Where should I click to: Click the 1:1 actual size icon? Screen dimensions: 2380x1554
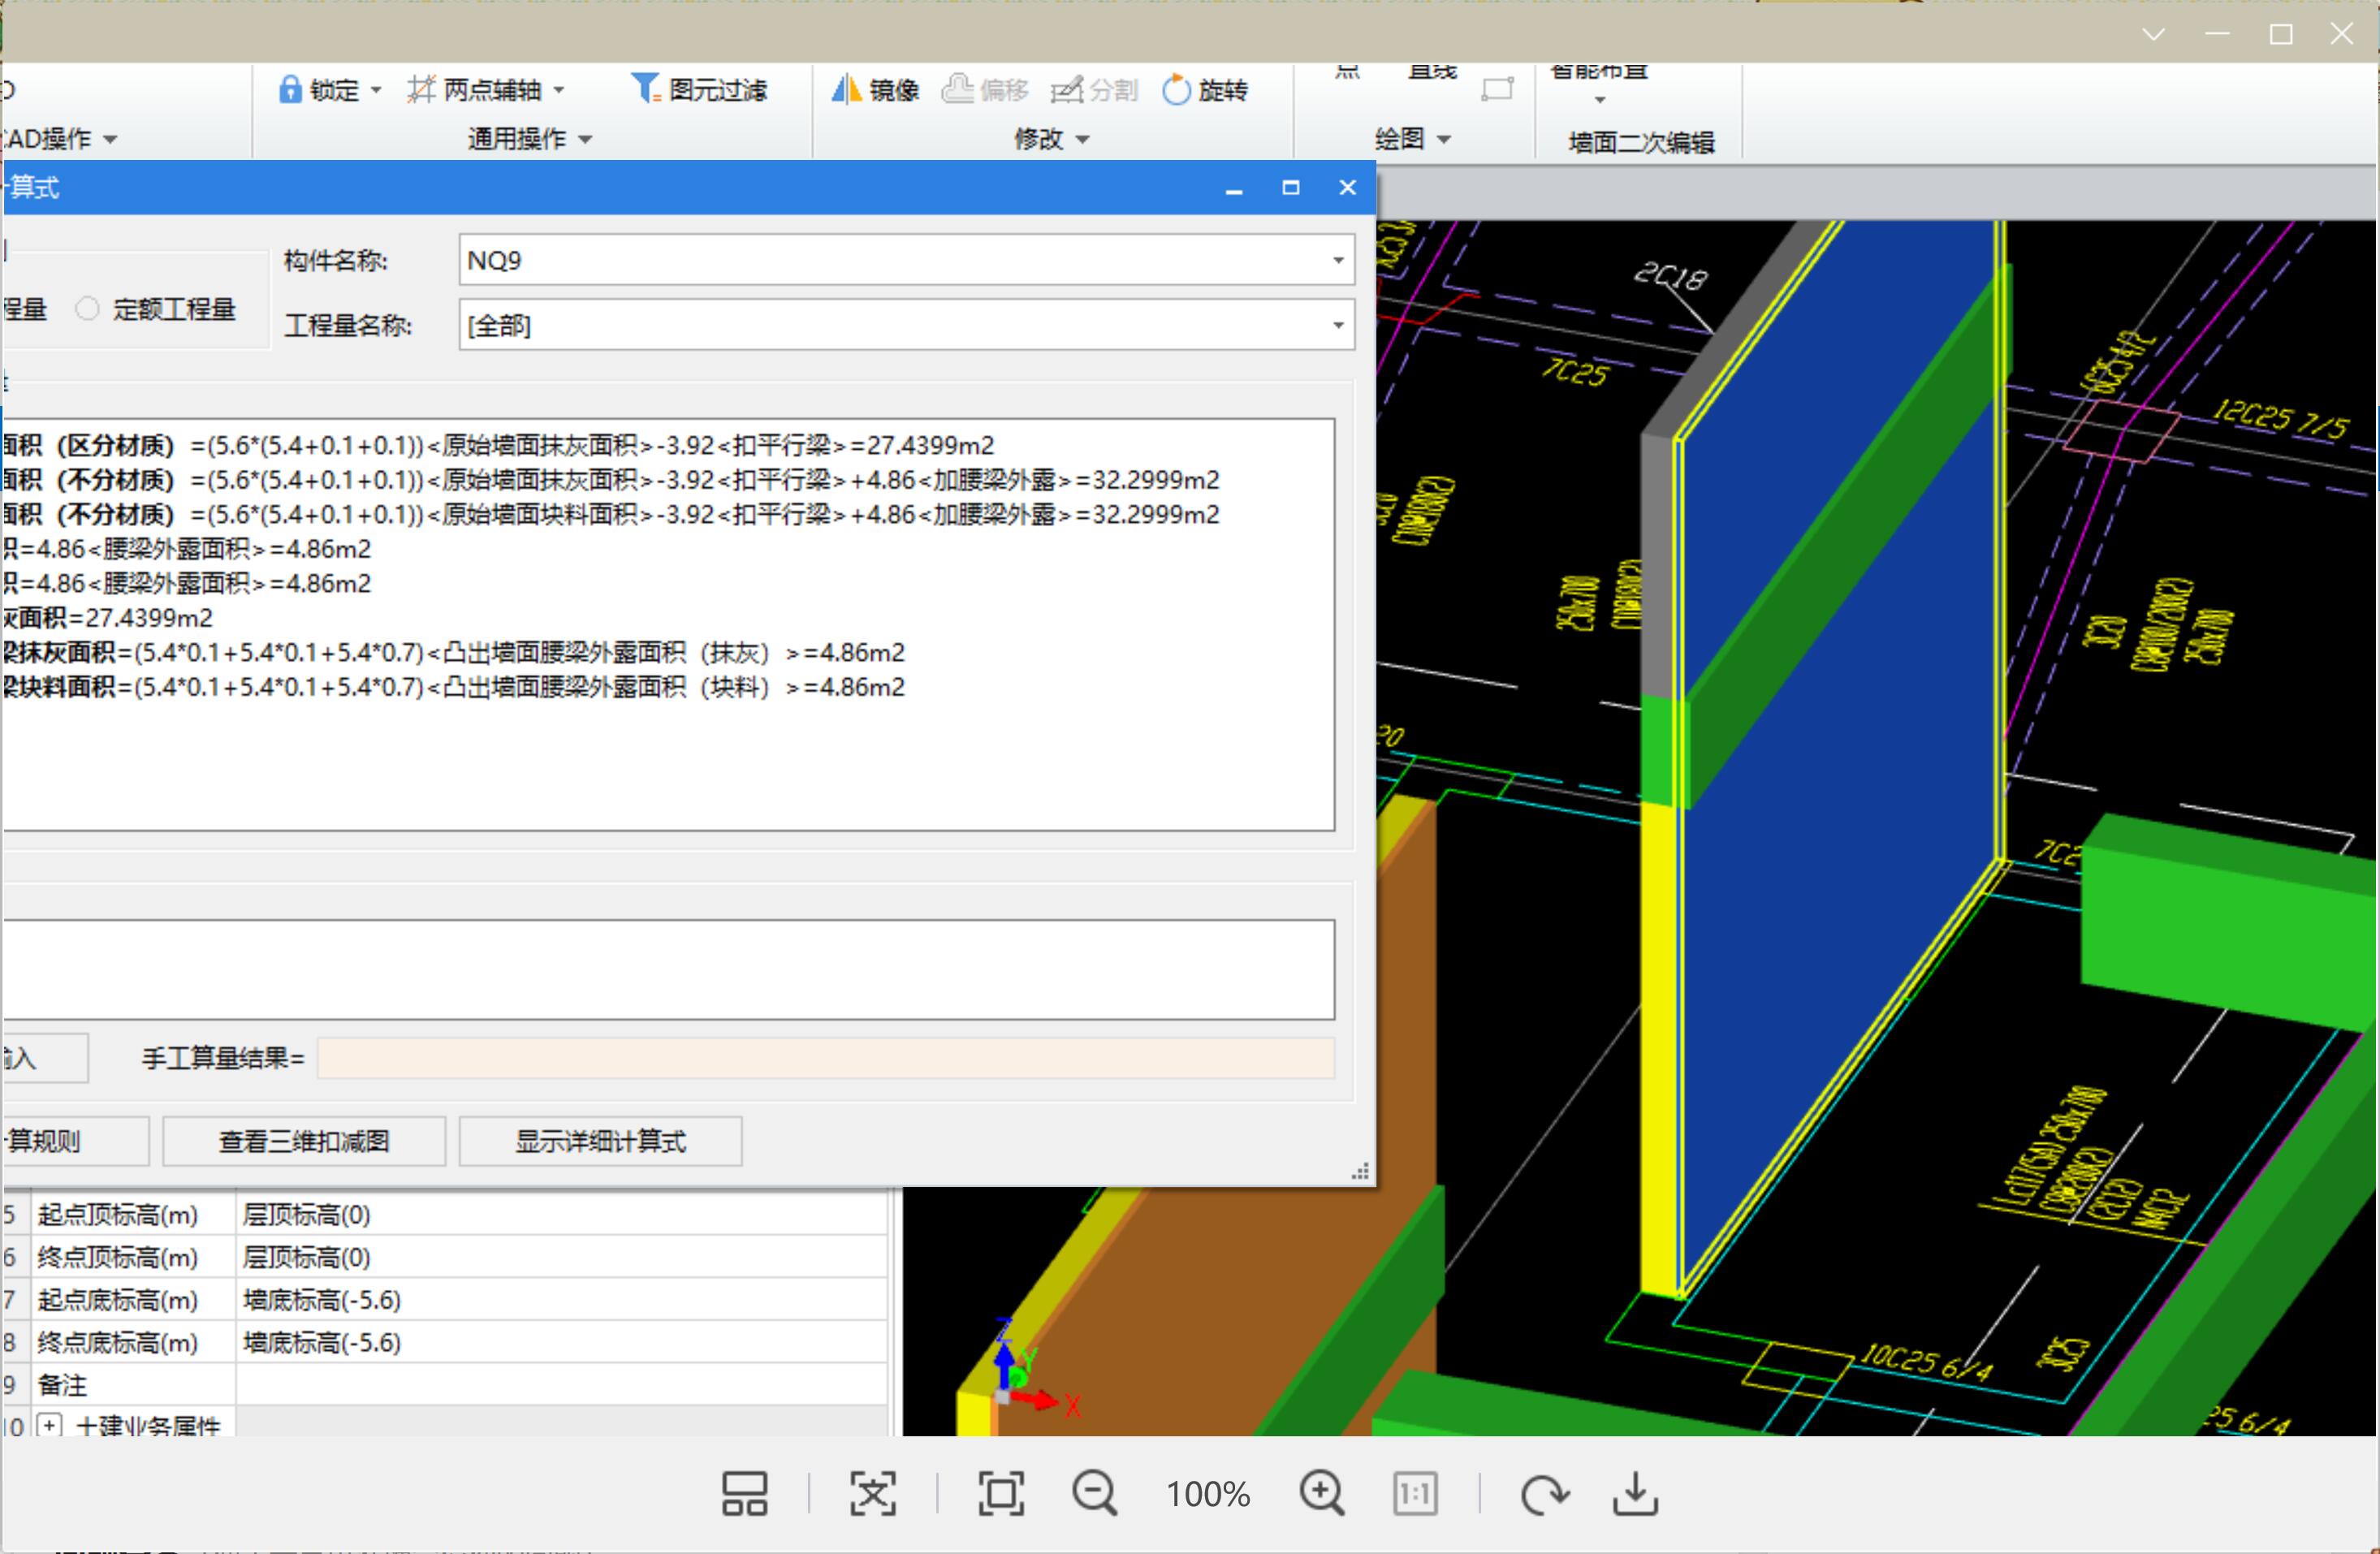click(1415, 1494)
